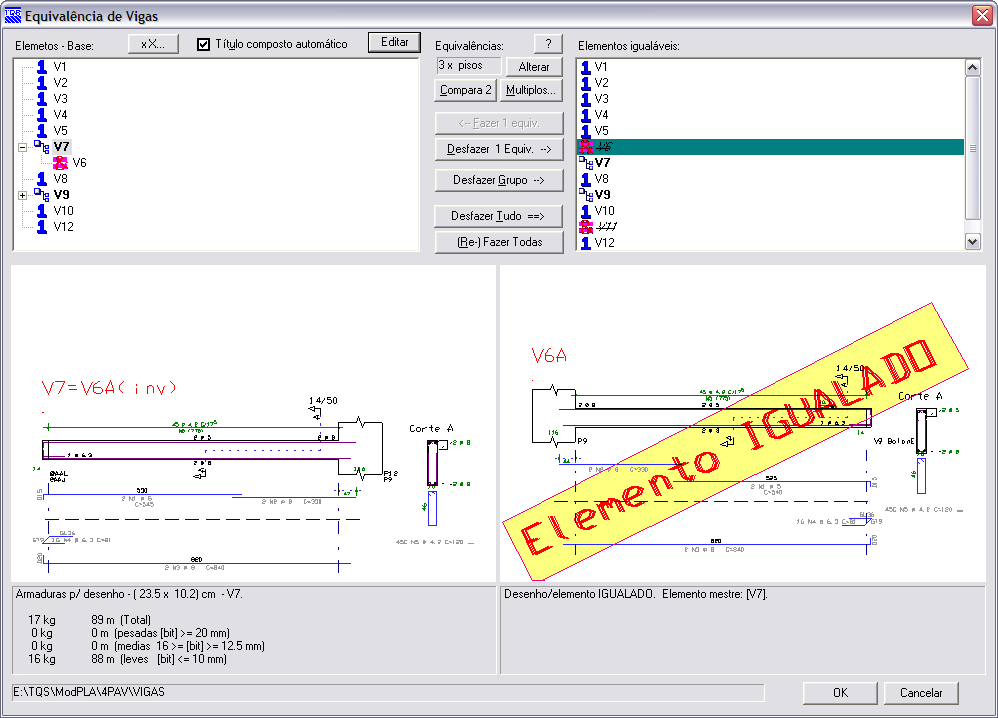Screen dimensions: 998x718
Task: Click the blue icon beside V12 in right list
Action: [586, 243]
